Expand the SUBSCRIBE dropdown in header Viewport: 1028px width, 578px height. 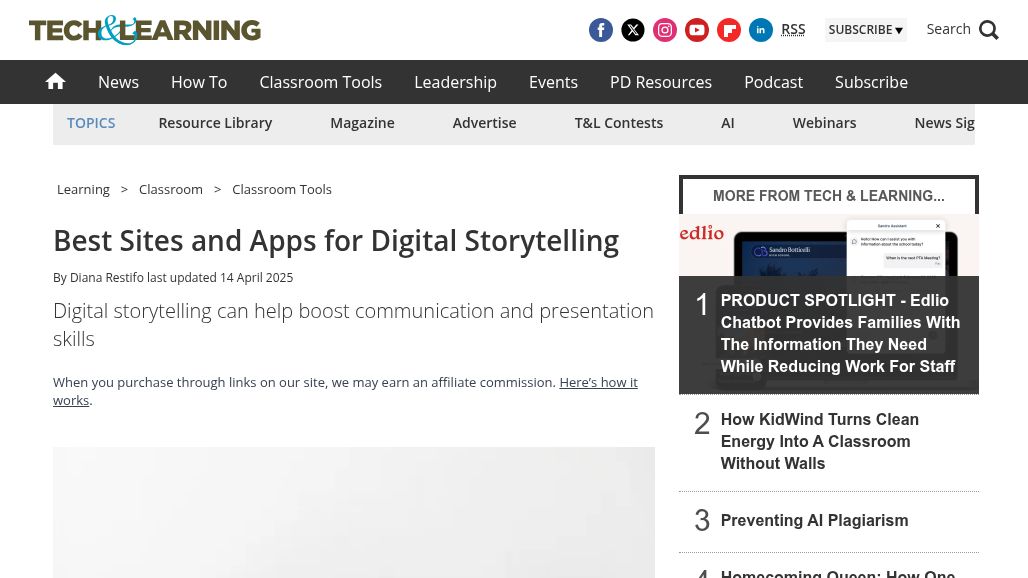[x=865, y=30]
